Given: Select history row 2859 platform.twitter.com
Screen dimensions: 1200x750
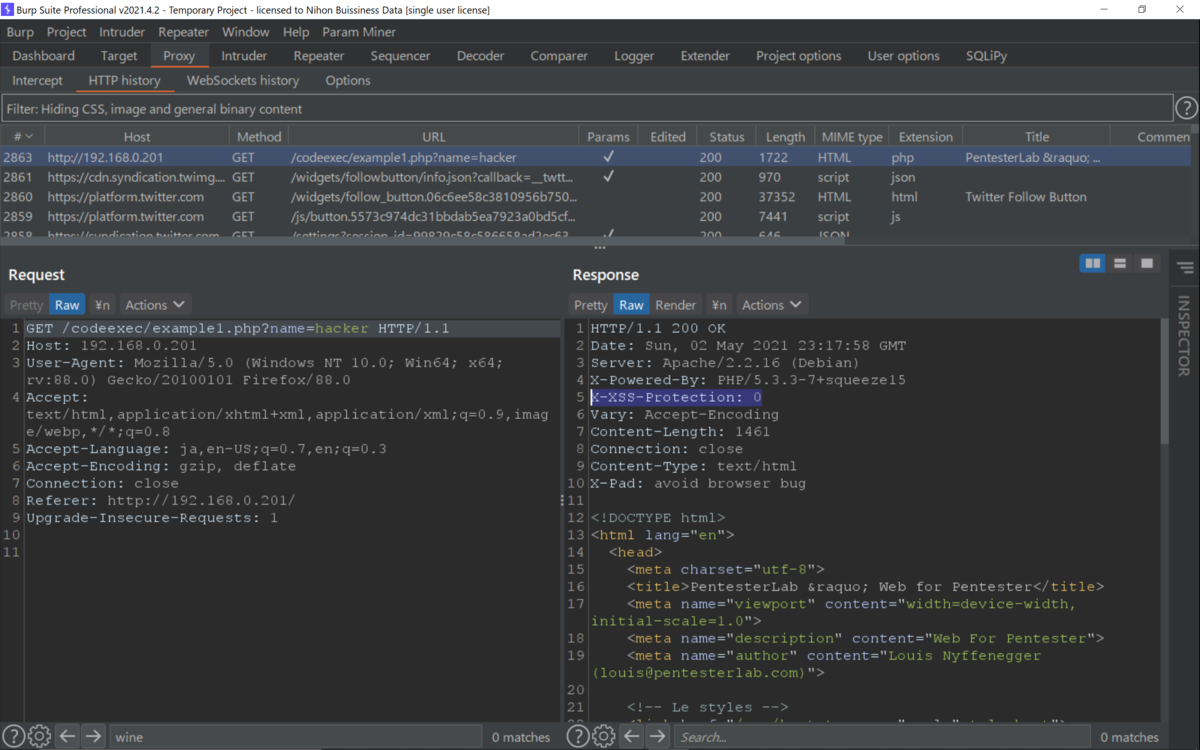Looking at the screenshot, I should click(x=596, y=216).
